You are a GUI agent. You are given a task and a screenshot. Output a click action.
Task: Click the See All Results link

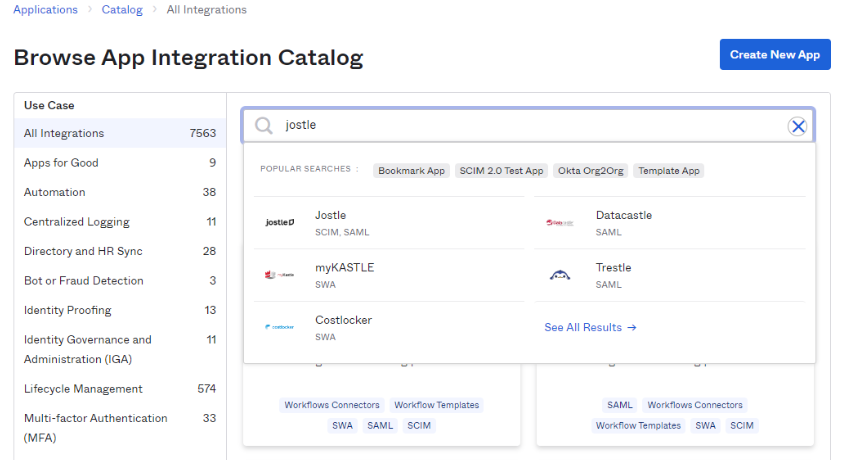pos(590,327)
